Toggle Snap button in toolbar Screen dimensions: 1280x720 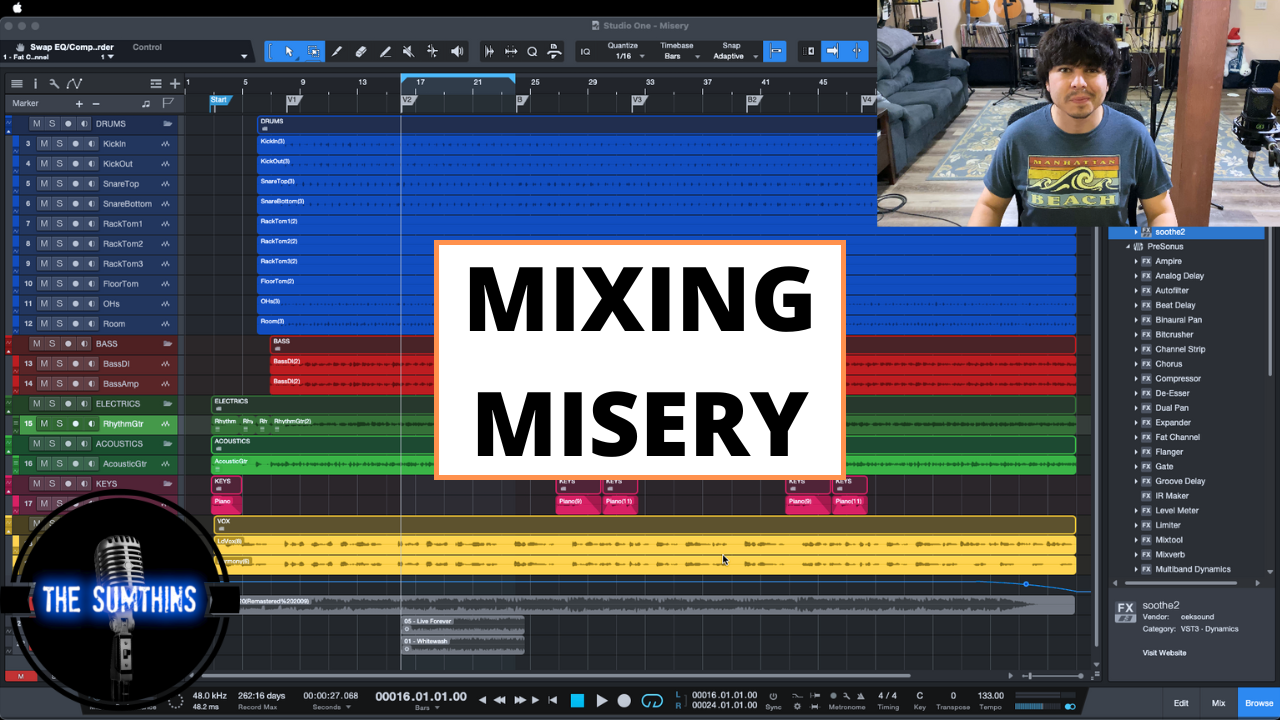[774, 51]
